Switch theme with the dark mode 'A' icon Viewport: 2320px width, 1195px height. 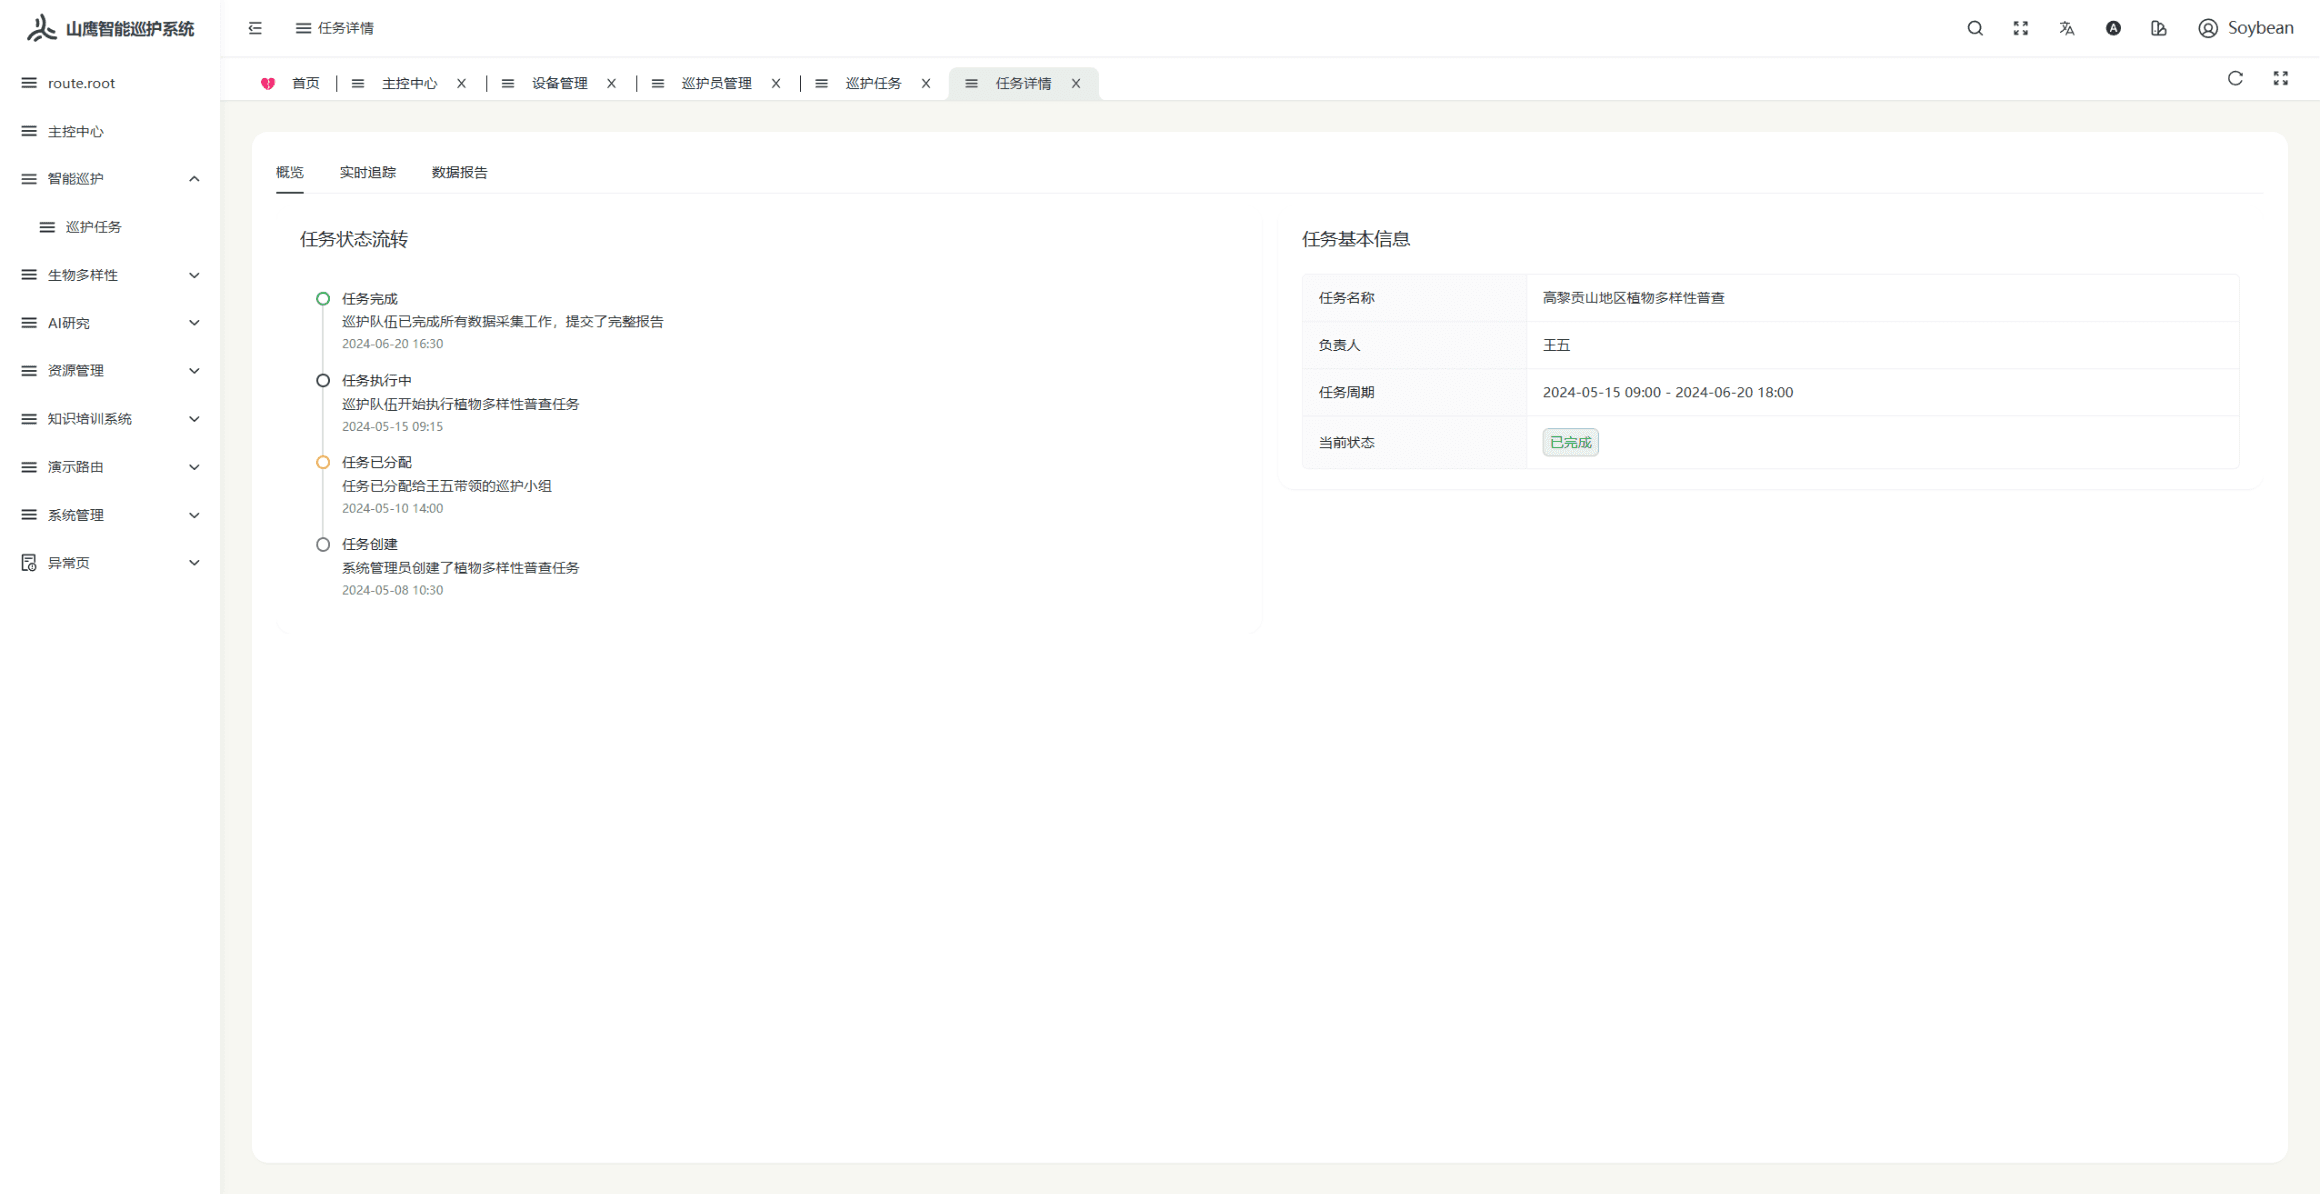pyautogui.click(x=2113, y=28)
